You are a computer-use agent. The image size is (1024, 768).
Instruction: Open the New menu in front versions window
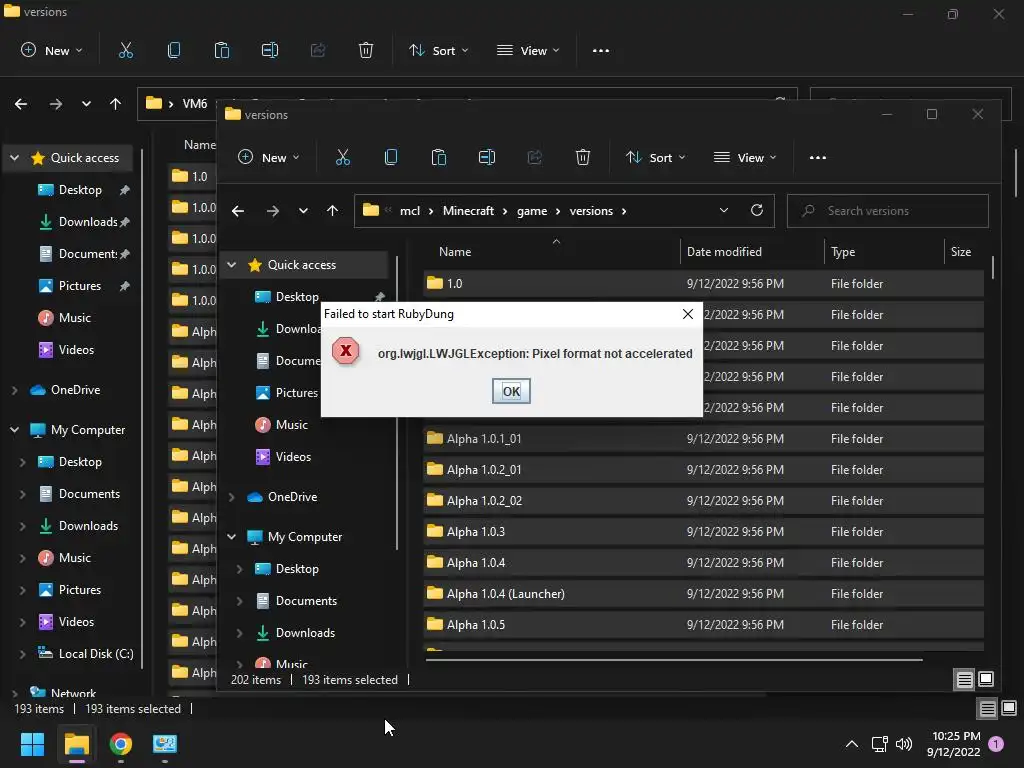pyautogui.click(x=268, y=157)
